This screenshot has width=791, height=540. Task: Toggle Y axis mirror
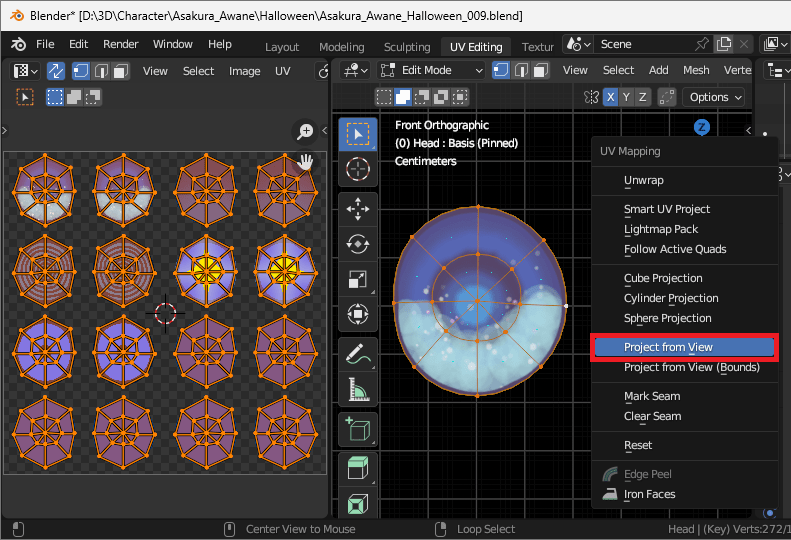point(627,97)
